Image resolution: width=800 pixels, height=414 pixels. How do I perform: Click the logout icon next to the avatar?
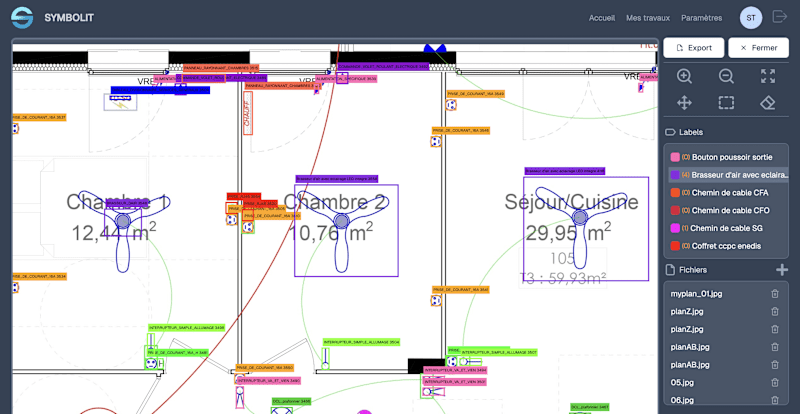[x=780, y=17]
